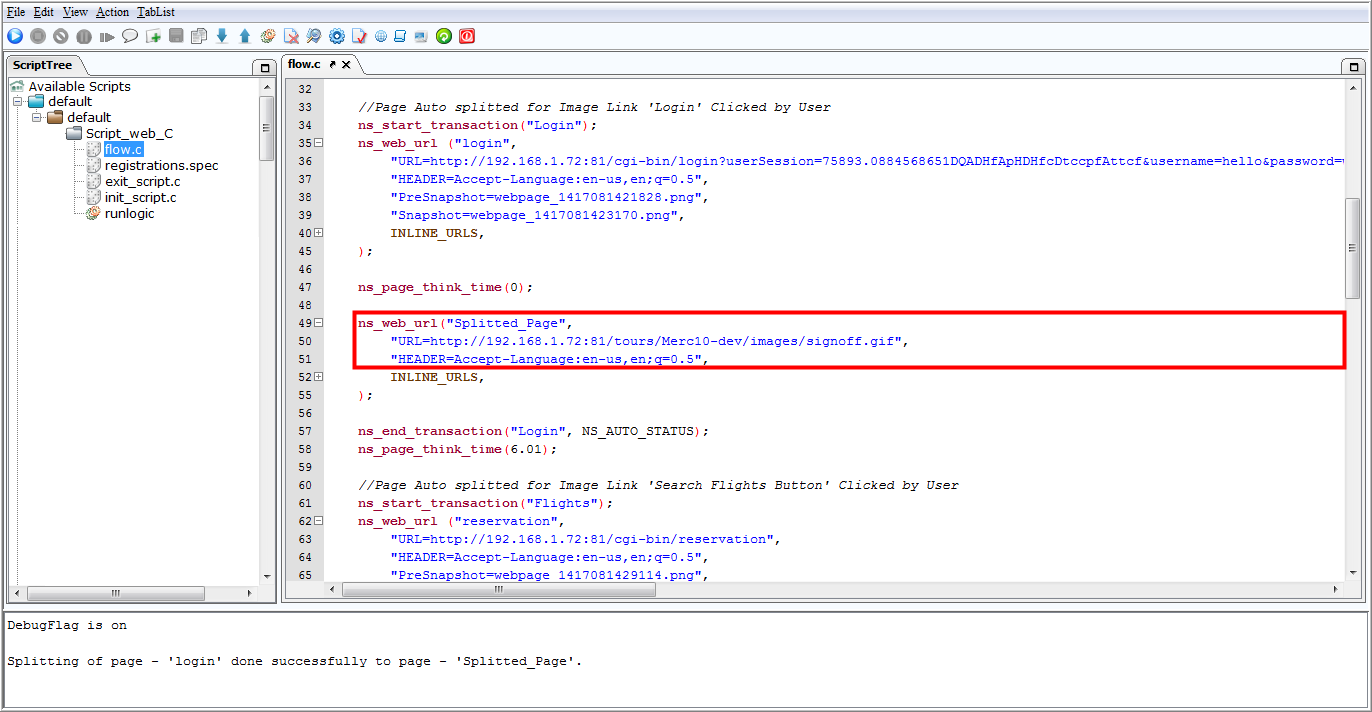
Task: Click the copy pages icon in toolbar
Action: click(x=199, y=36)
